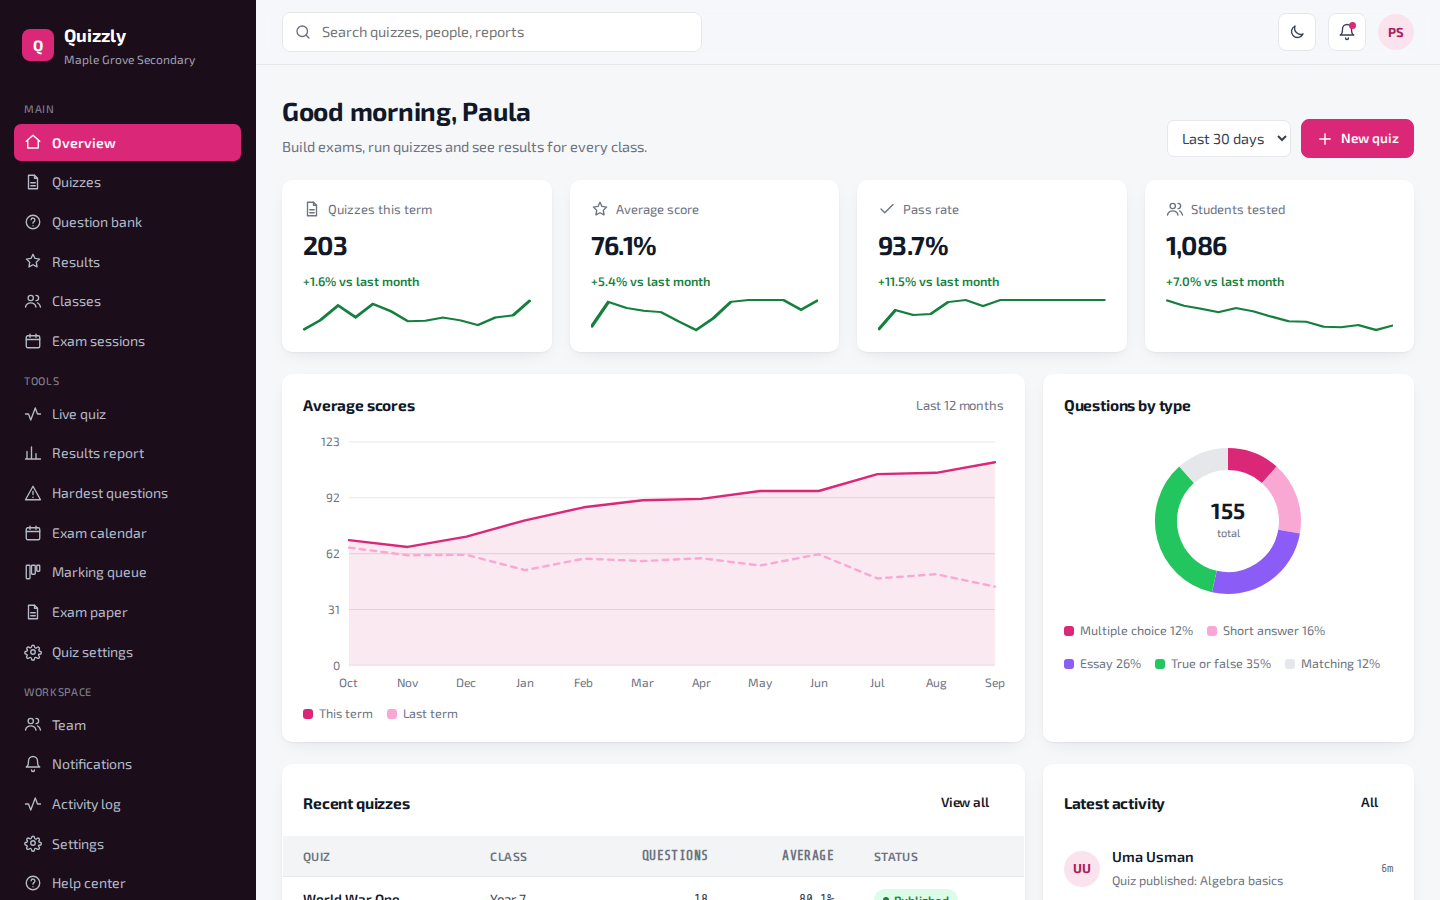Focus the search quizzes input field
The height and width of the screenshot is (900, 1440).
click(492, 32)
